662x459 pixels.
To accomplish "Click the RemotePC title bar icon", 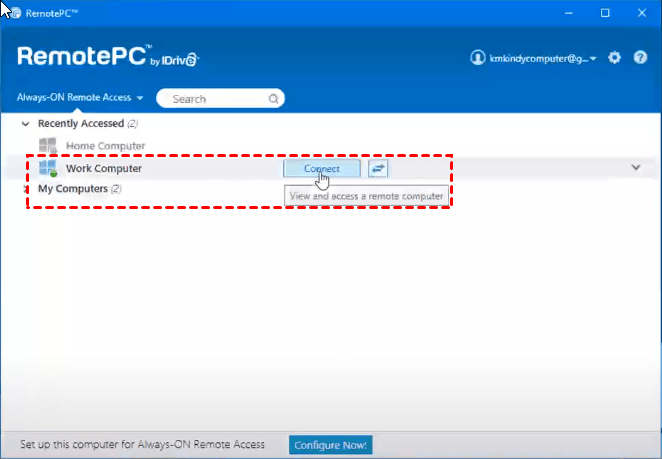I will 16,13.
